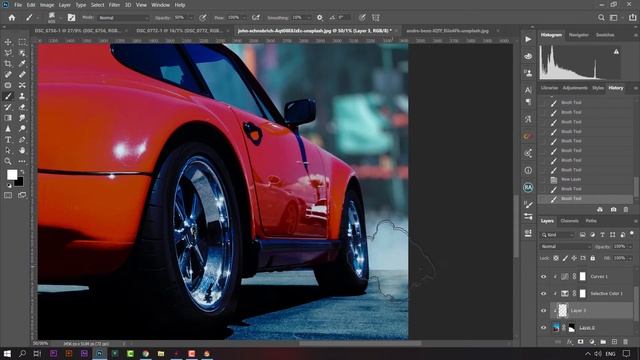This screenshot has width=640, height=360.
Task: Hide the Selective Color 1 layer
Action: pos(543,293)
